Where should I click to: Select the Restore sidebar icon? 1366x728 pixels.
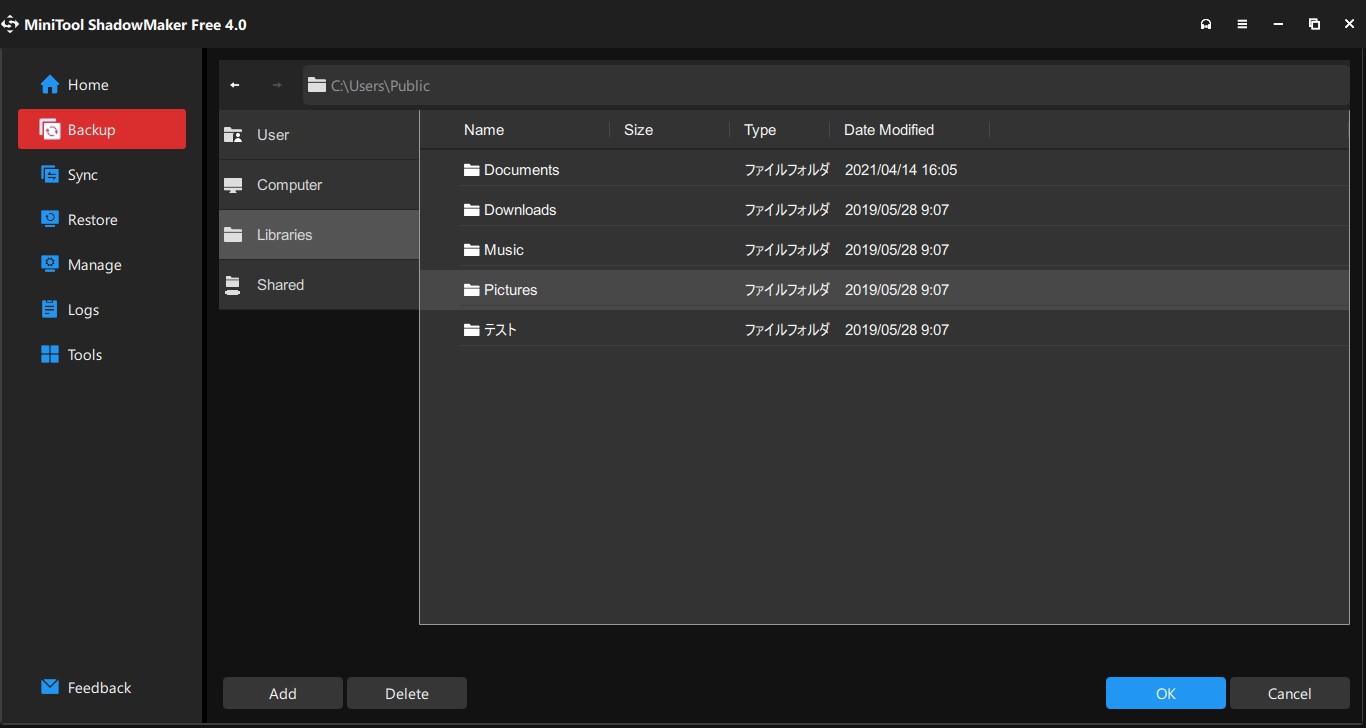click(50, 220)
